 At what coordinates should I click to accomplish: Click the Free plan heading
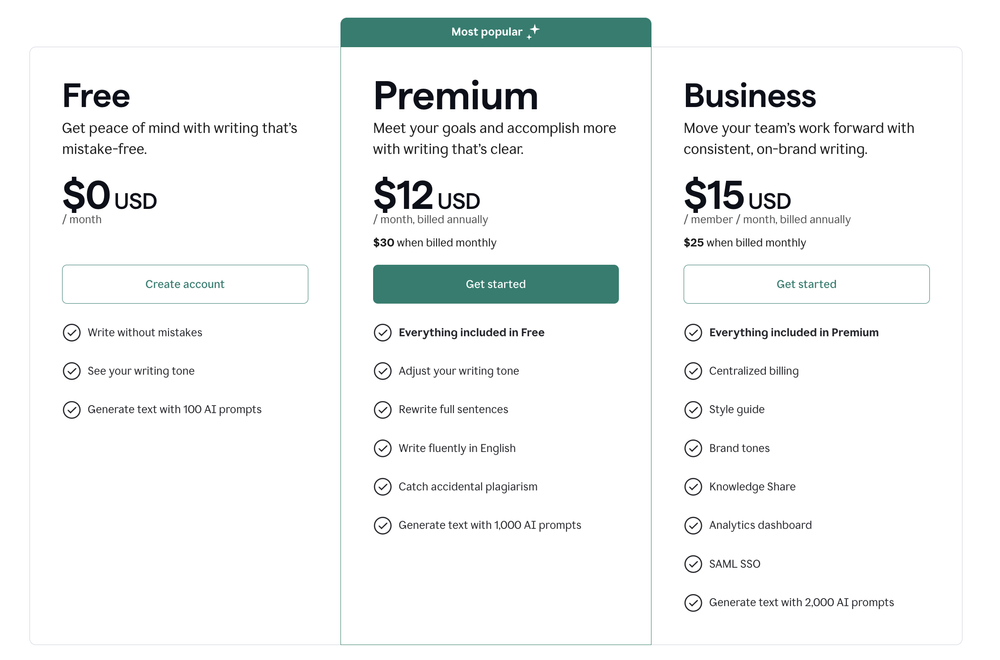[96, 96]
